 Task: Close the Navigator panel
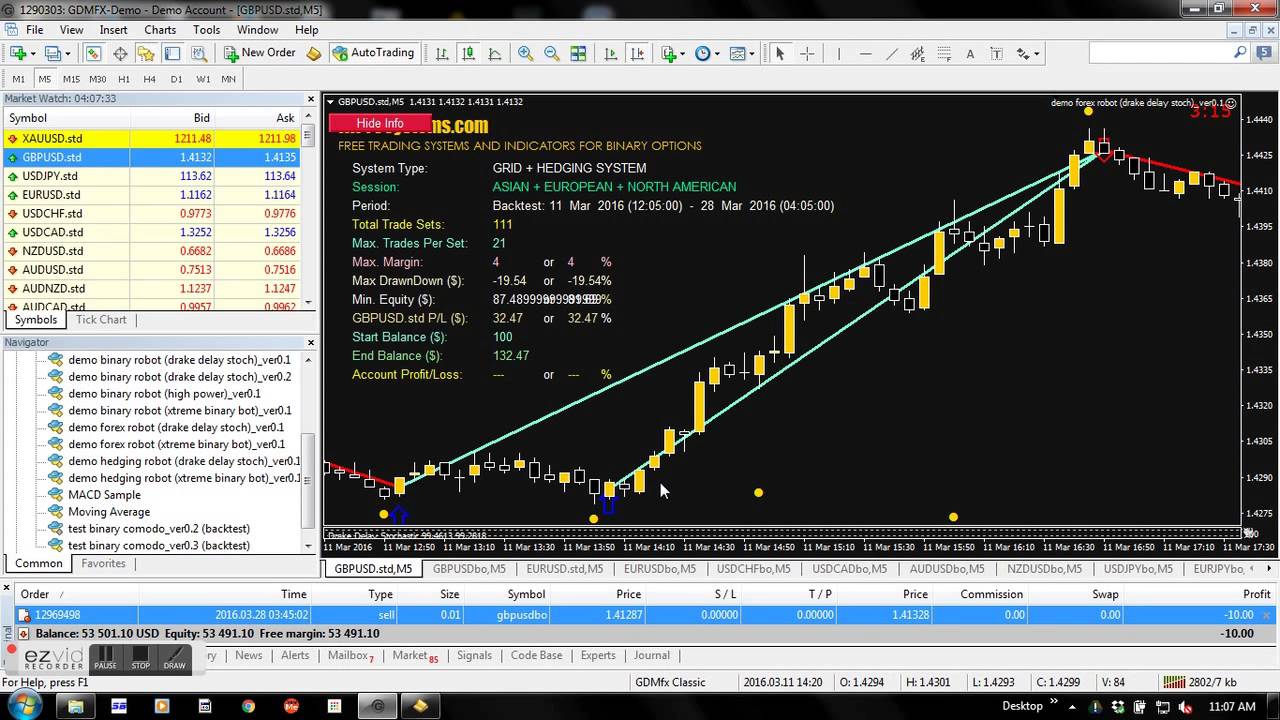pos(310,342)
